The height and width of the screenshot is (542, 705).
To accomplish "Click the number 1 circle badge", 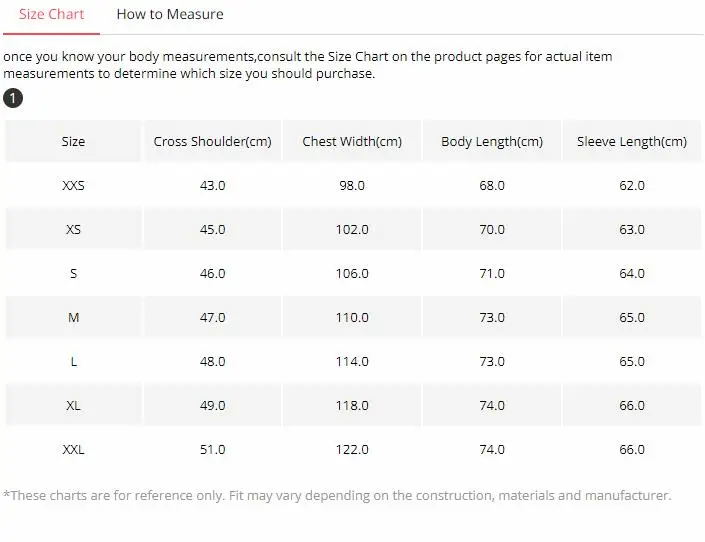I will click(13, 98).
